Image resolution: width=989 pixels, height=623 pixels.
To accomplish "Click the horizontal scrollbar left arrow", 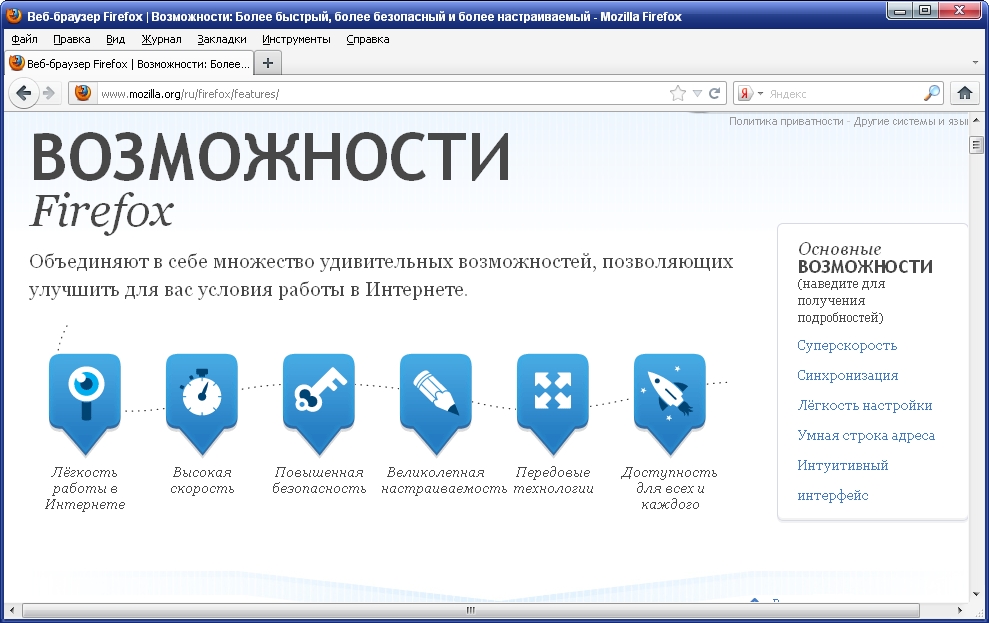I will (12, 610).
